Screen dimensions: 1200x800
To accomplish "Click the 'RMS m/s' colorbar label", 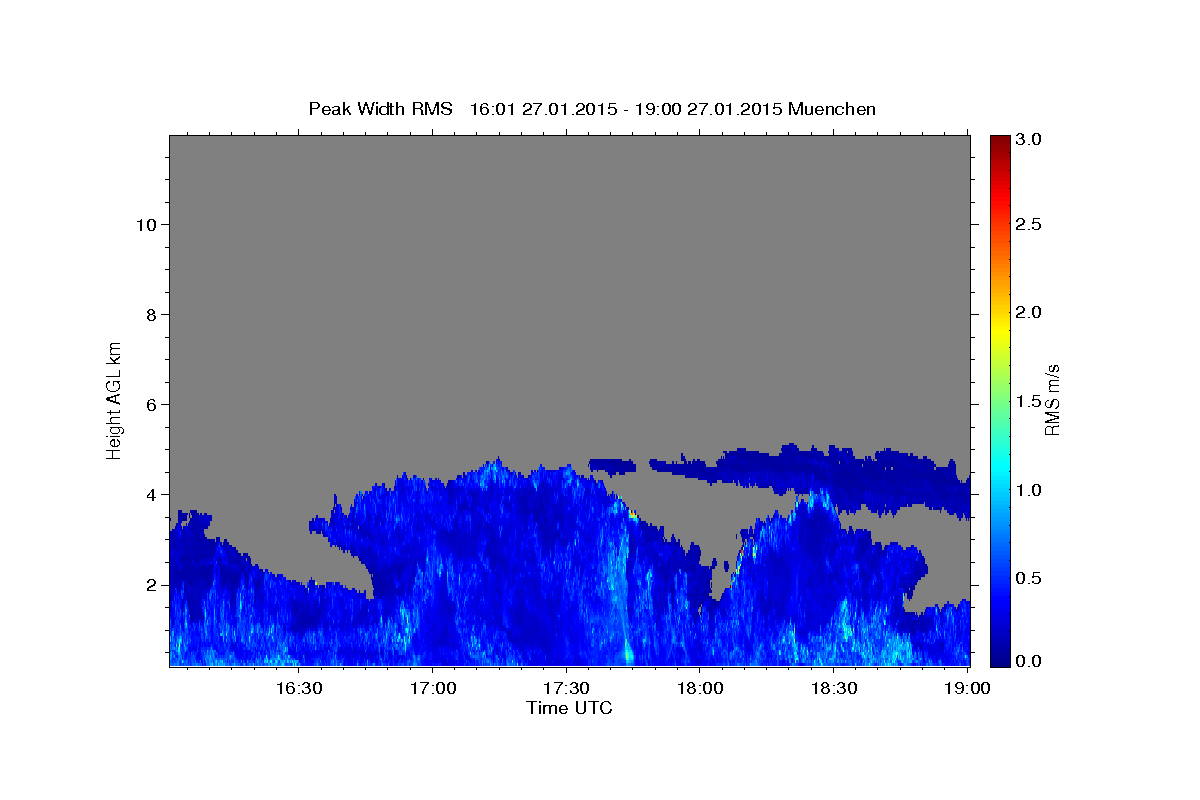I will coord(1051,399).
